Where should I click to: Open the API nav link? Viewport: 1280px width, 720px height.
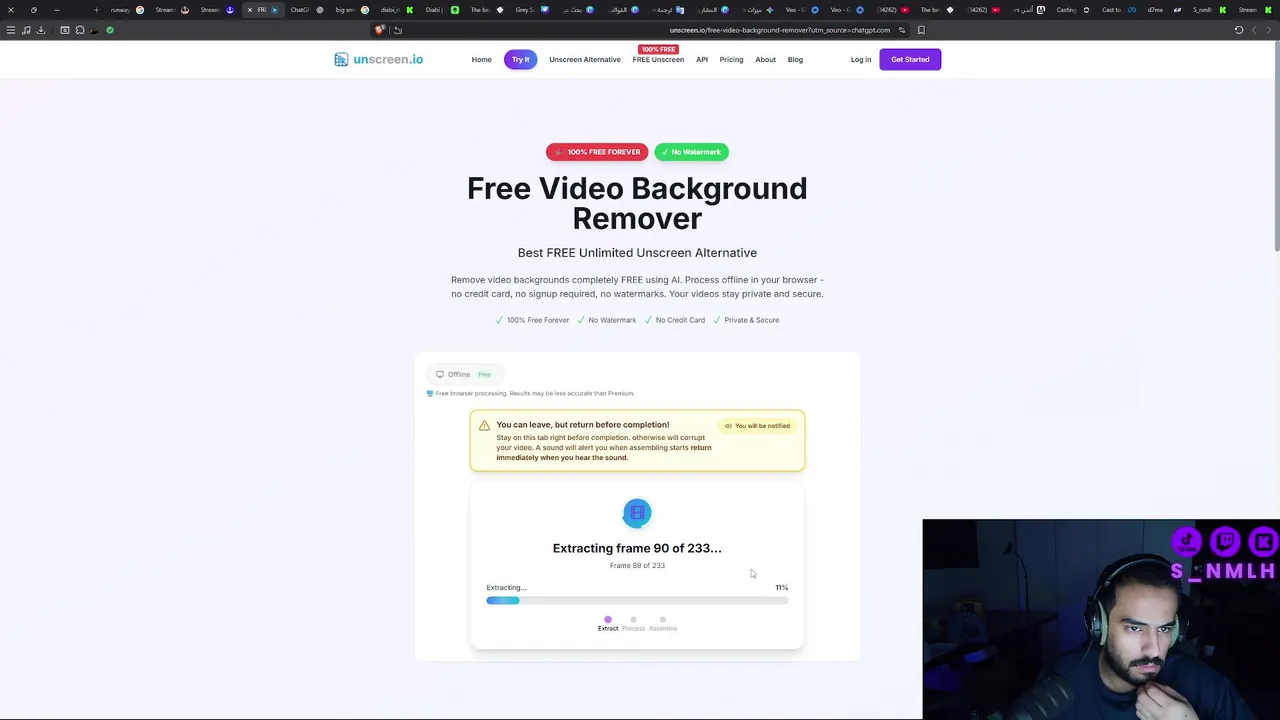point(702,59)
